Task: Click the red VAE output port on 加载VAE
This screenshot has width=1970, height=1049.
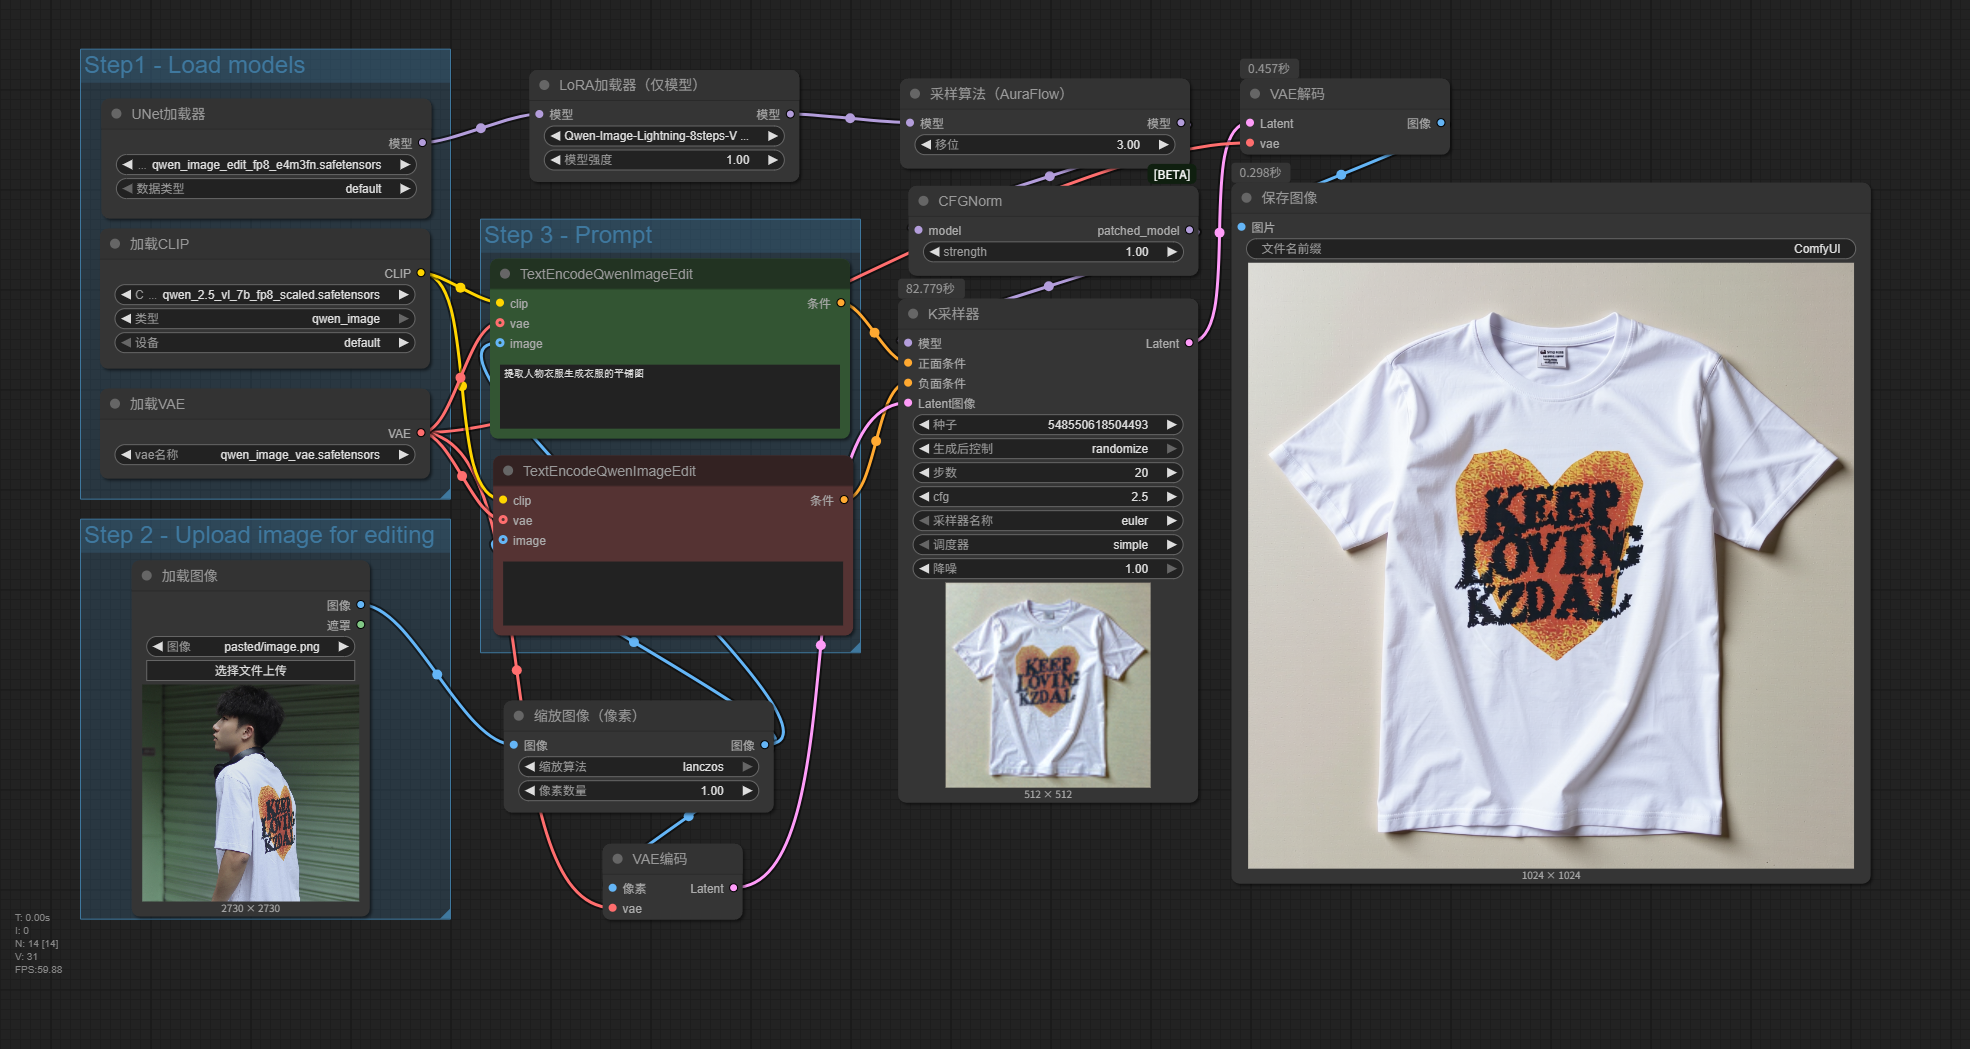Action: (421, 433)
